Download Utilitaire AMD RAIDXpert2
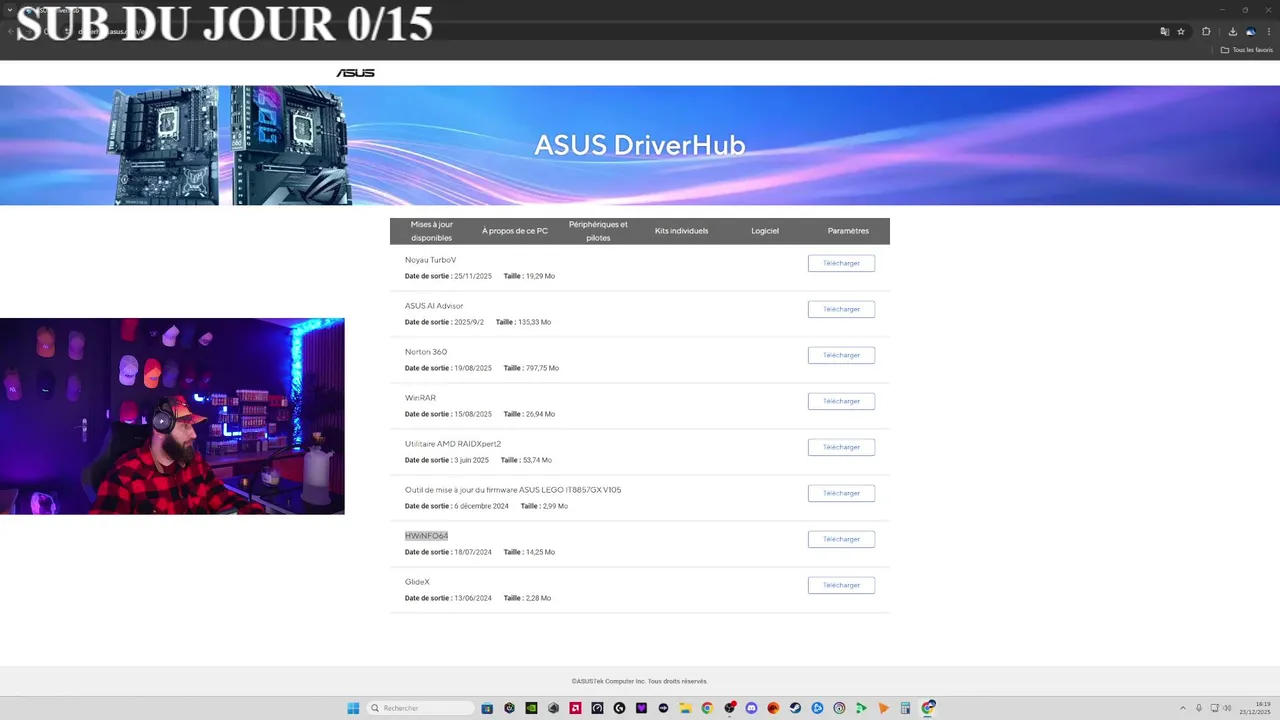Image resolution: width=1280 pixels, height=720 pixels. (841, 447)
